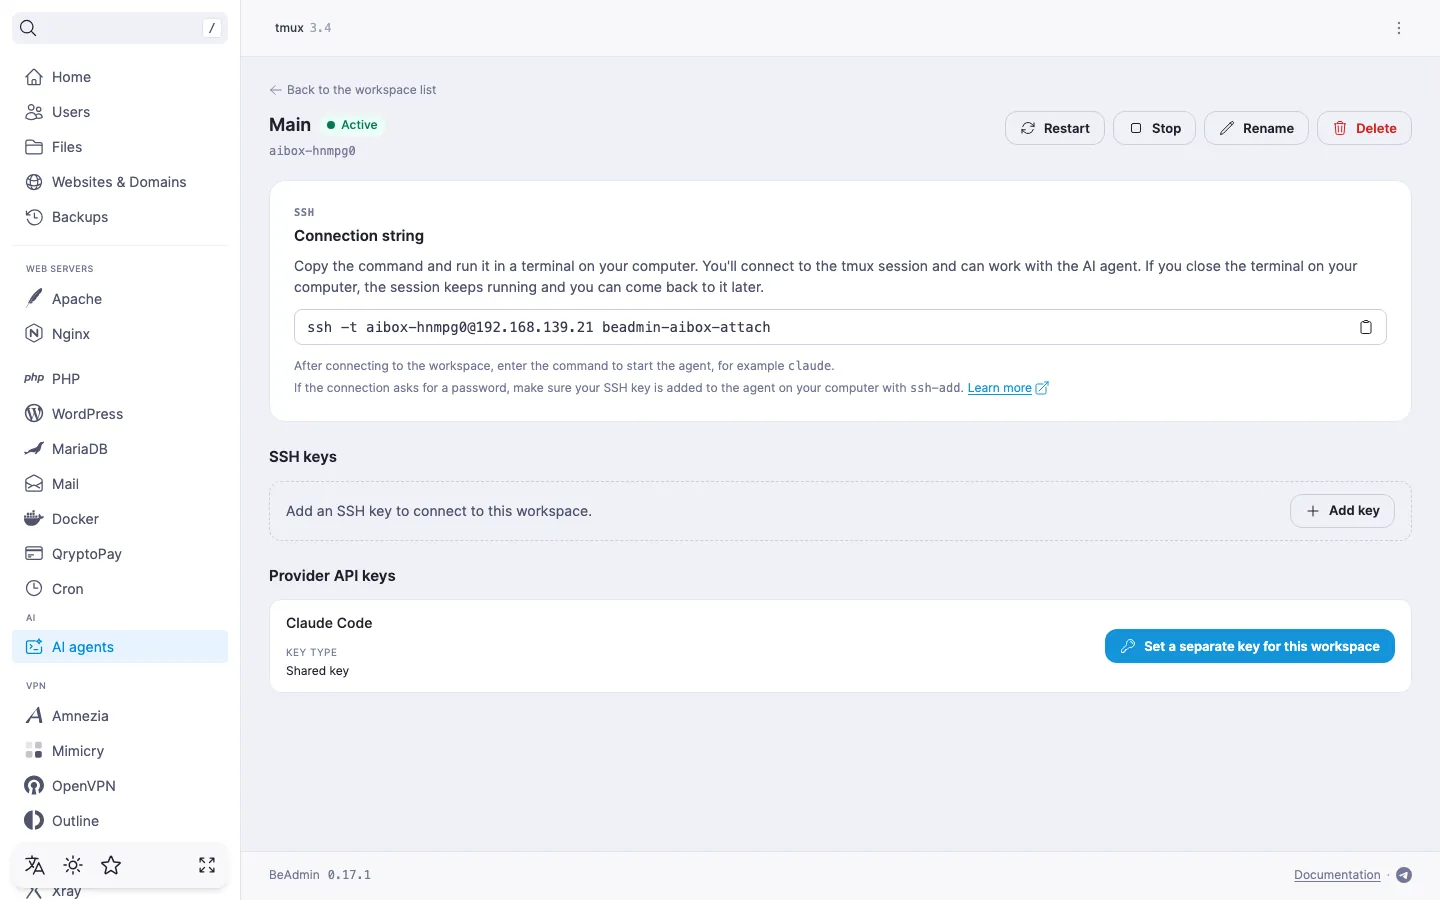This screenshot has width=1440, height=900.
Task: Rename the Main workspace
Action: click(x=1256, y=128)
